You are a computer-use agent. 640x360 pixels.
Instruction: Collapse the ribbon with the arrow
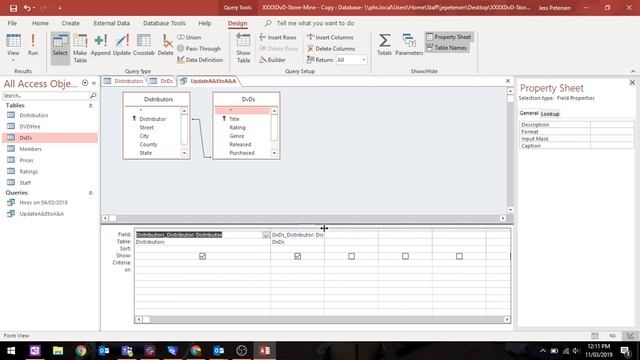[x=633, y=71]
